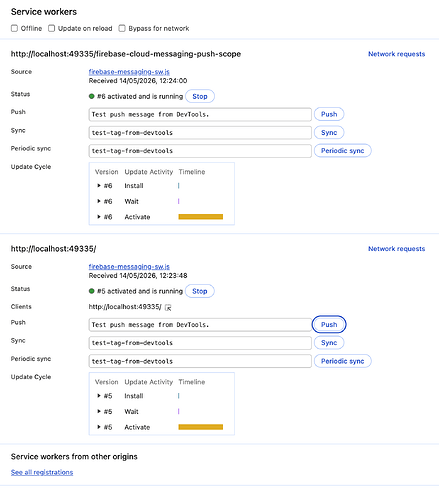Screen dimensions: 439x500
Task: Trigger Periodic sync for worker #6
Action: coord(343,151)
